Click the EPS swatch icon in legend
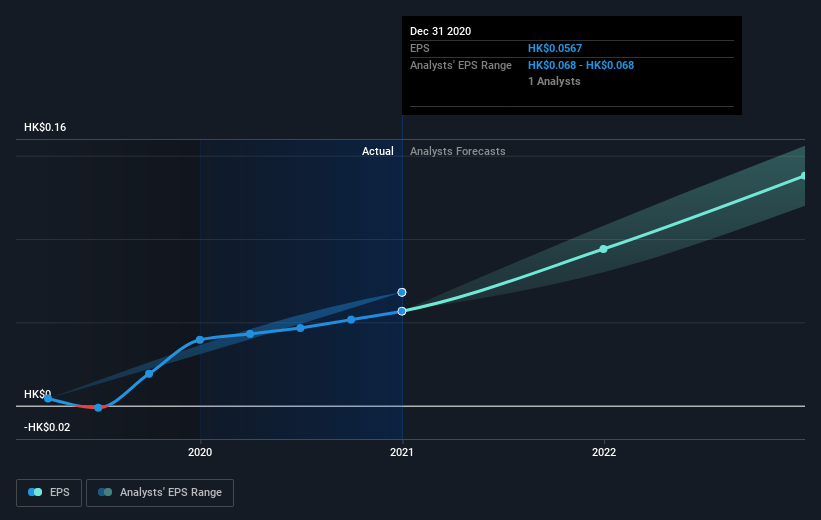821x520 pixels. [x=35, y=492]
